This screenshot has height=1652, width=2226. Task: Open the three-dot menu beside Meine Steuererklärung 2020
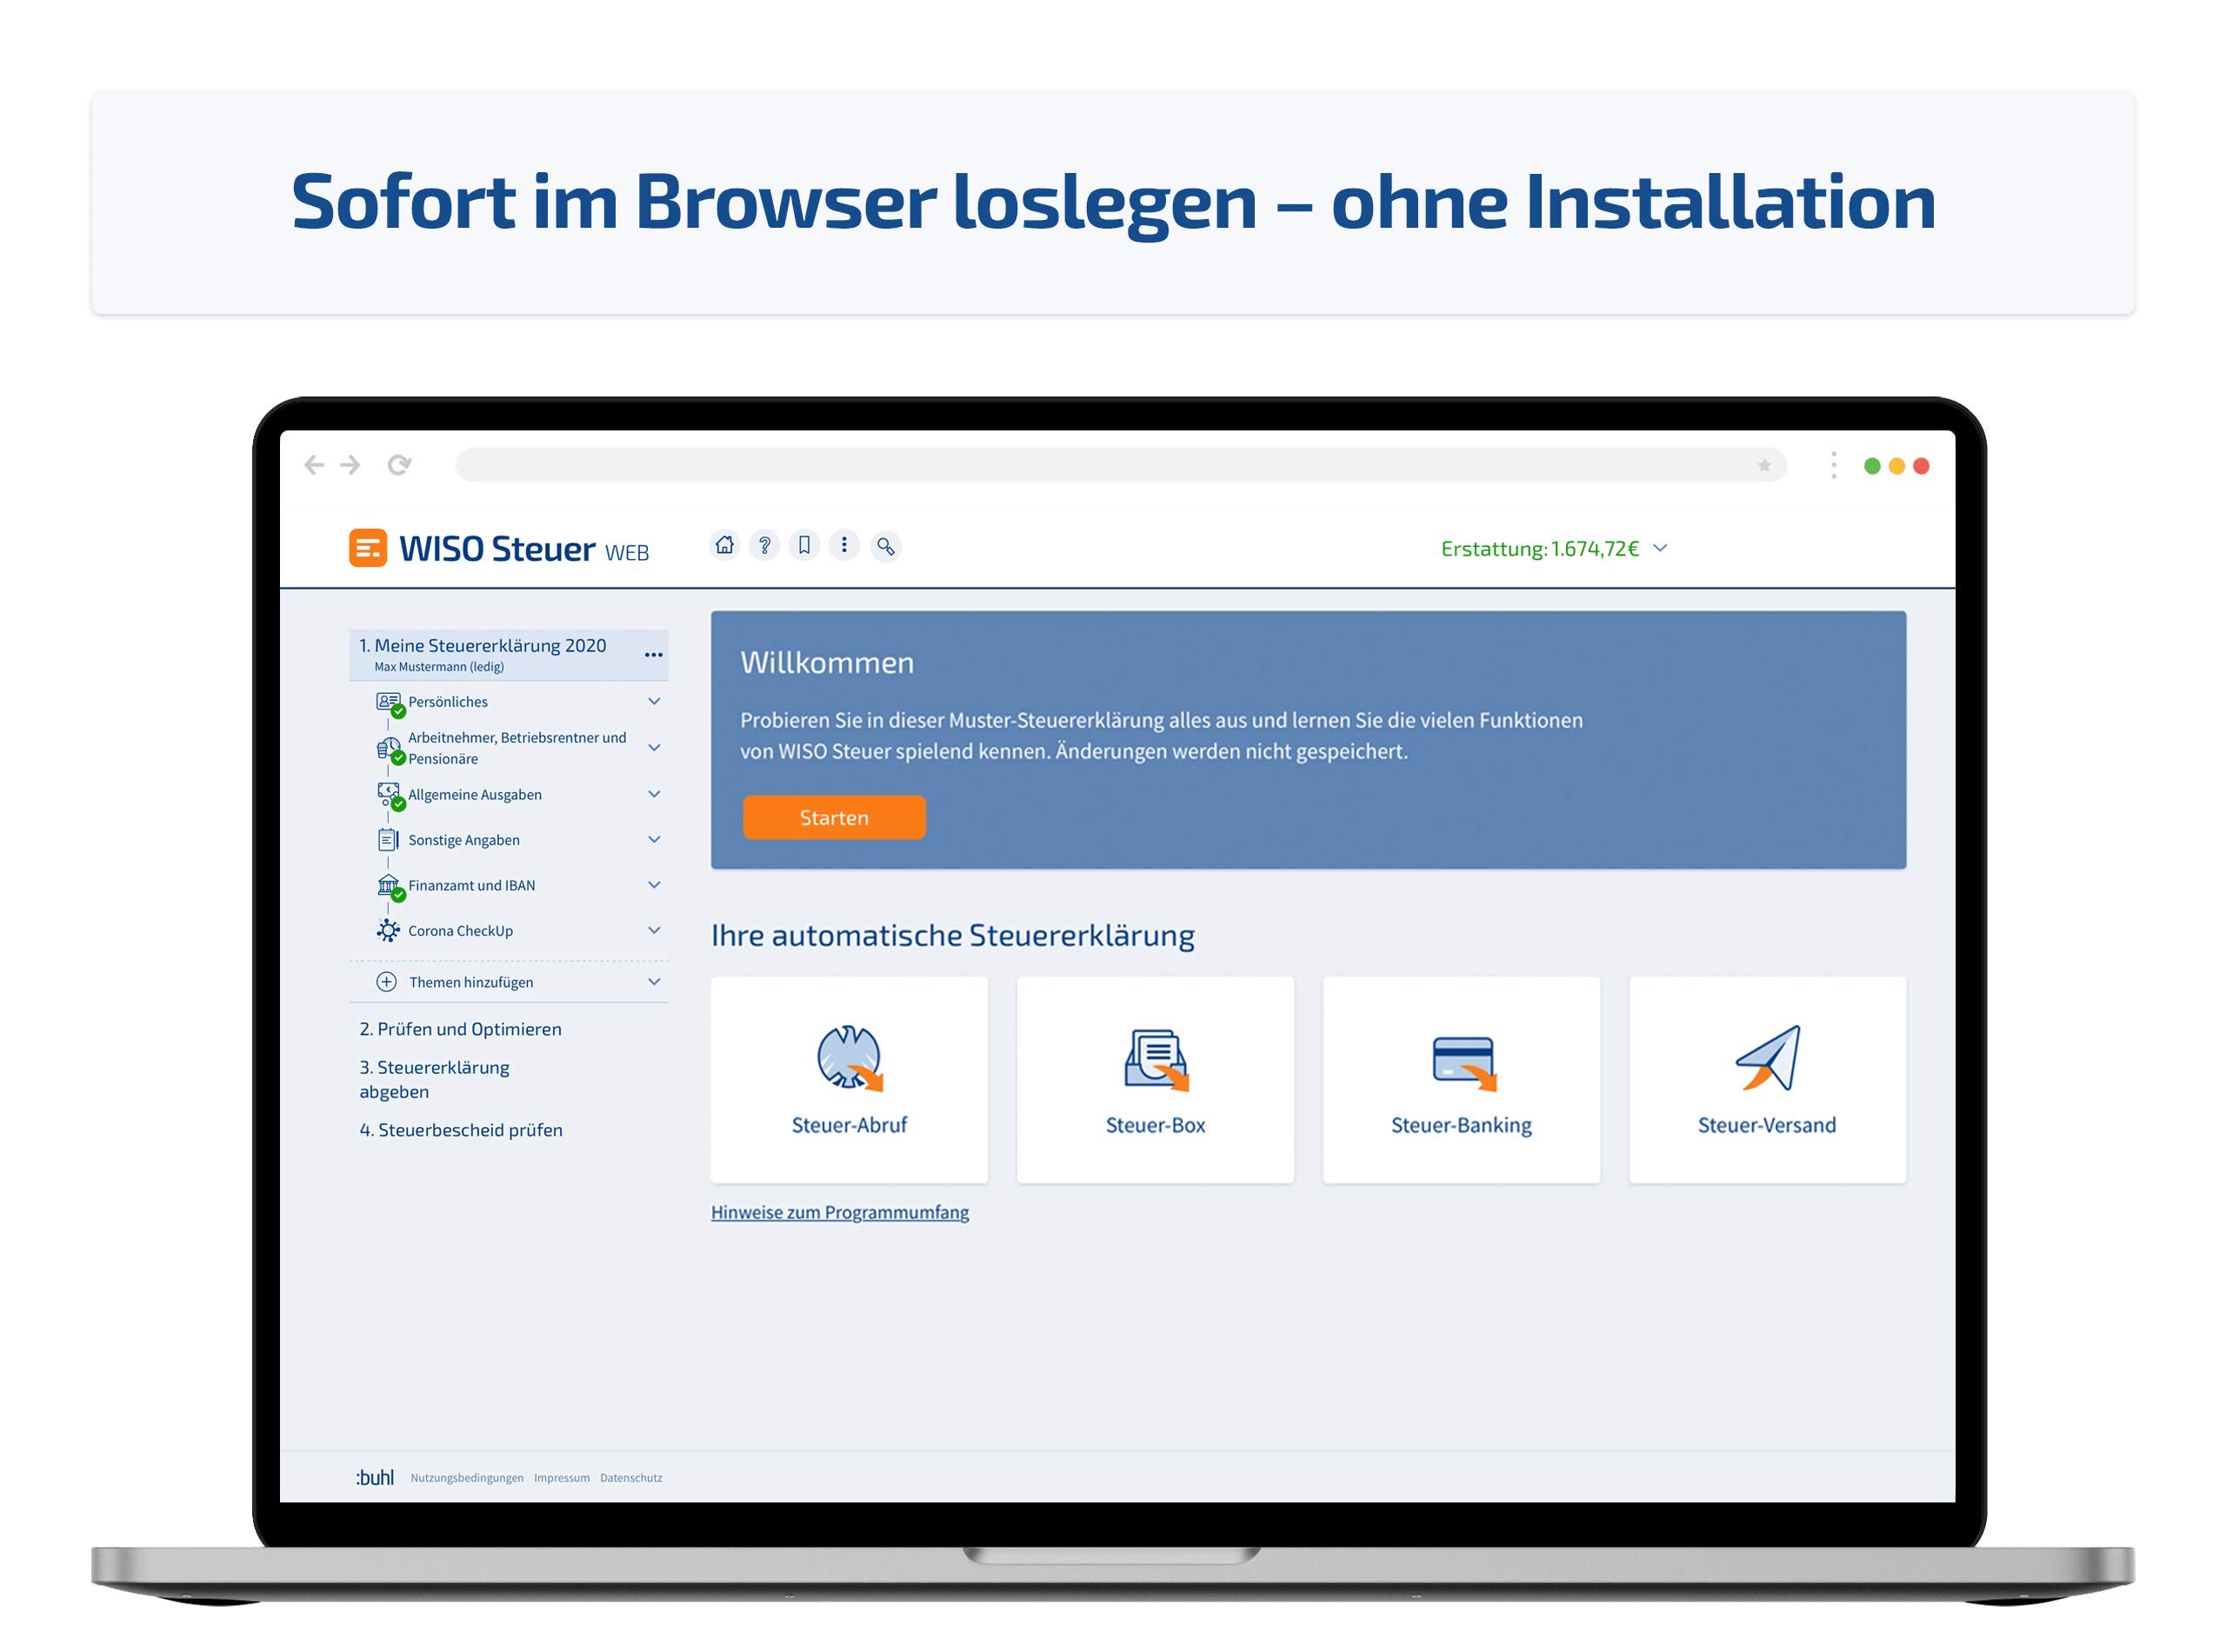pos(653,655)
